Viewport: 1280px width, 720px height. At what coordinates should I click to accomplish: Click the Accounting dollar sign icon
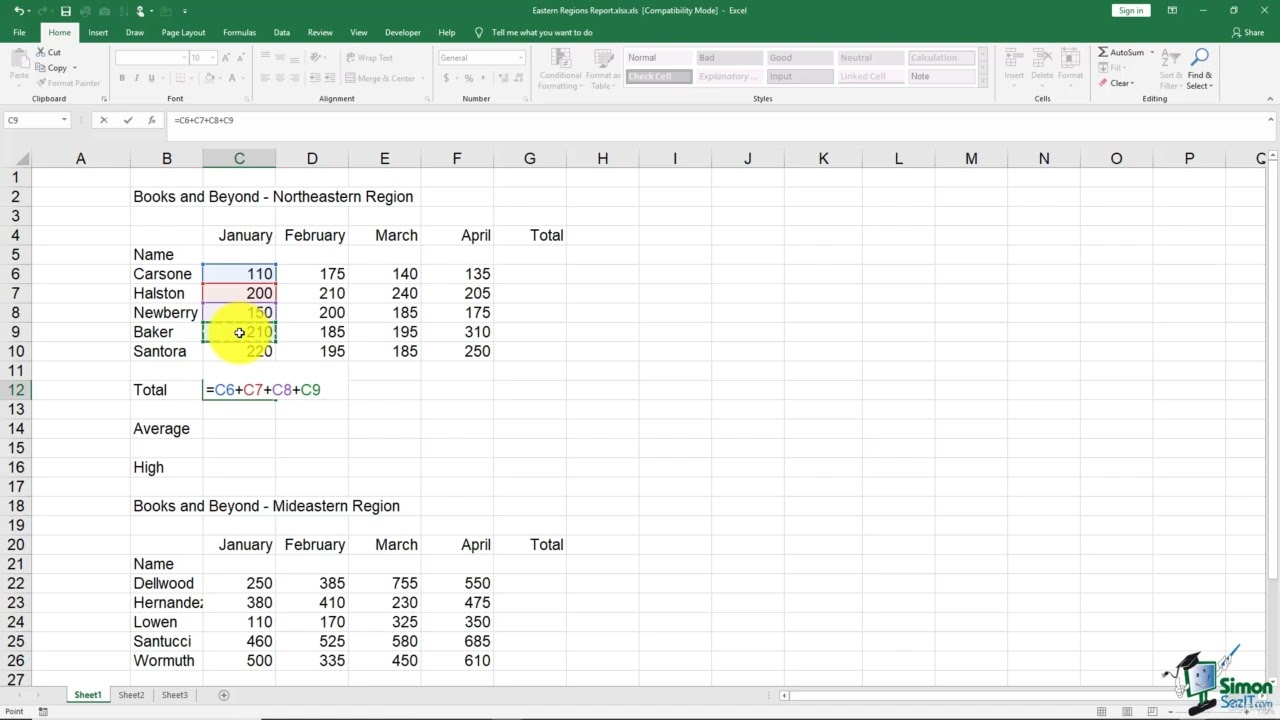(x=445, y=78)
